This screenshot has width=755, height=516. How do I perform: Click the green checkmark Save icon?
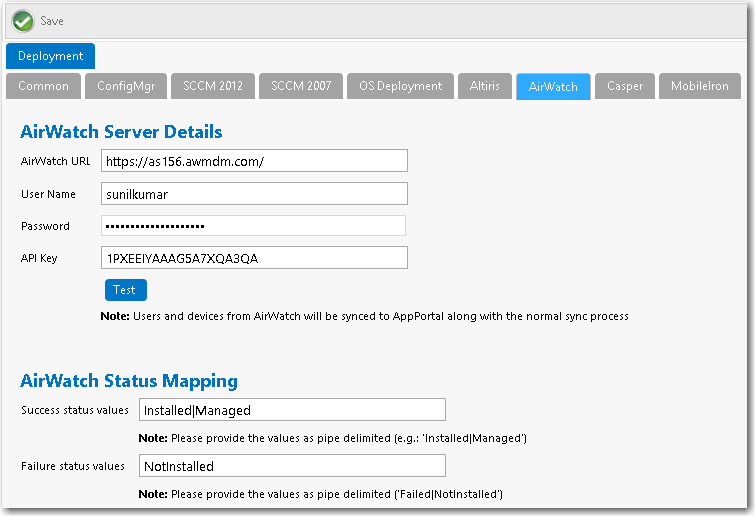(x=23, y=21)
